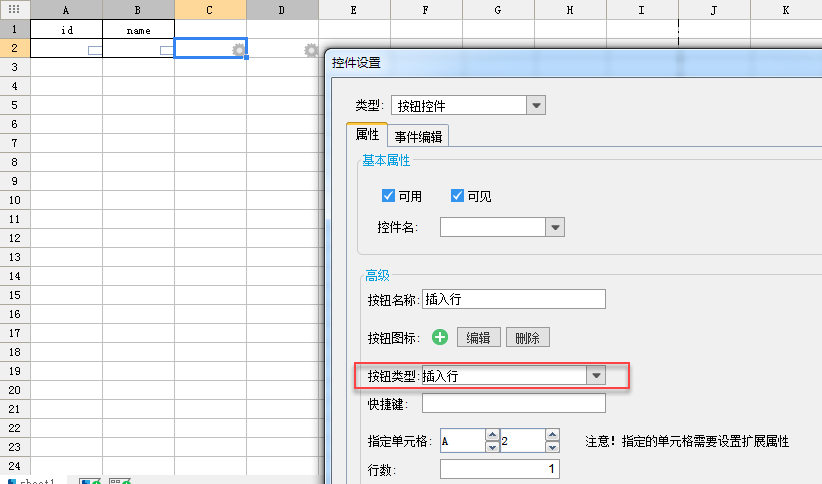
Task: Click the 按钮图标 label
Action: click(x=394, y=338)
